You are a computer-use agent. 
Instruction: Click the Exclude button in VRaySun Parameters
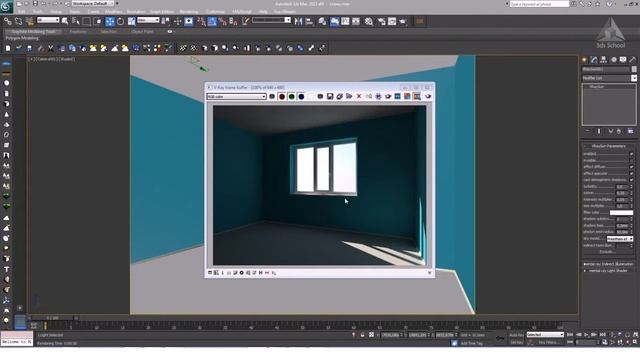coord(608,252)
